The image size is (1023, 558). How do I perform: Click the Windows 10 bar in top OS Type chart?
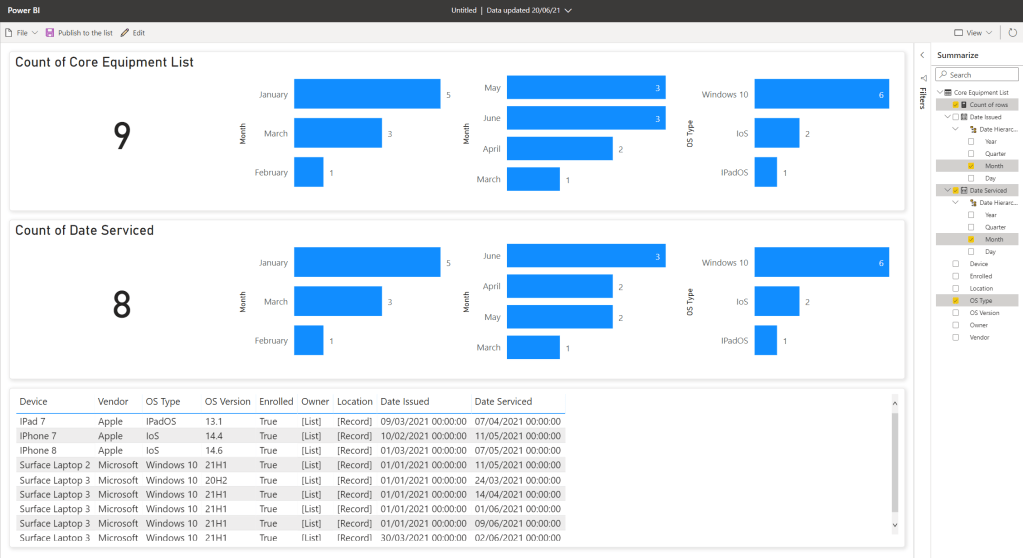click(821, 95)
